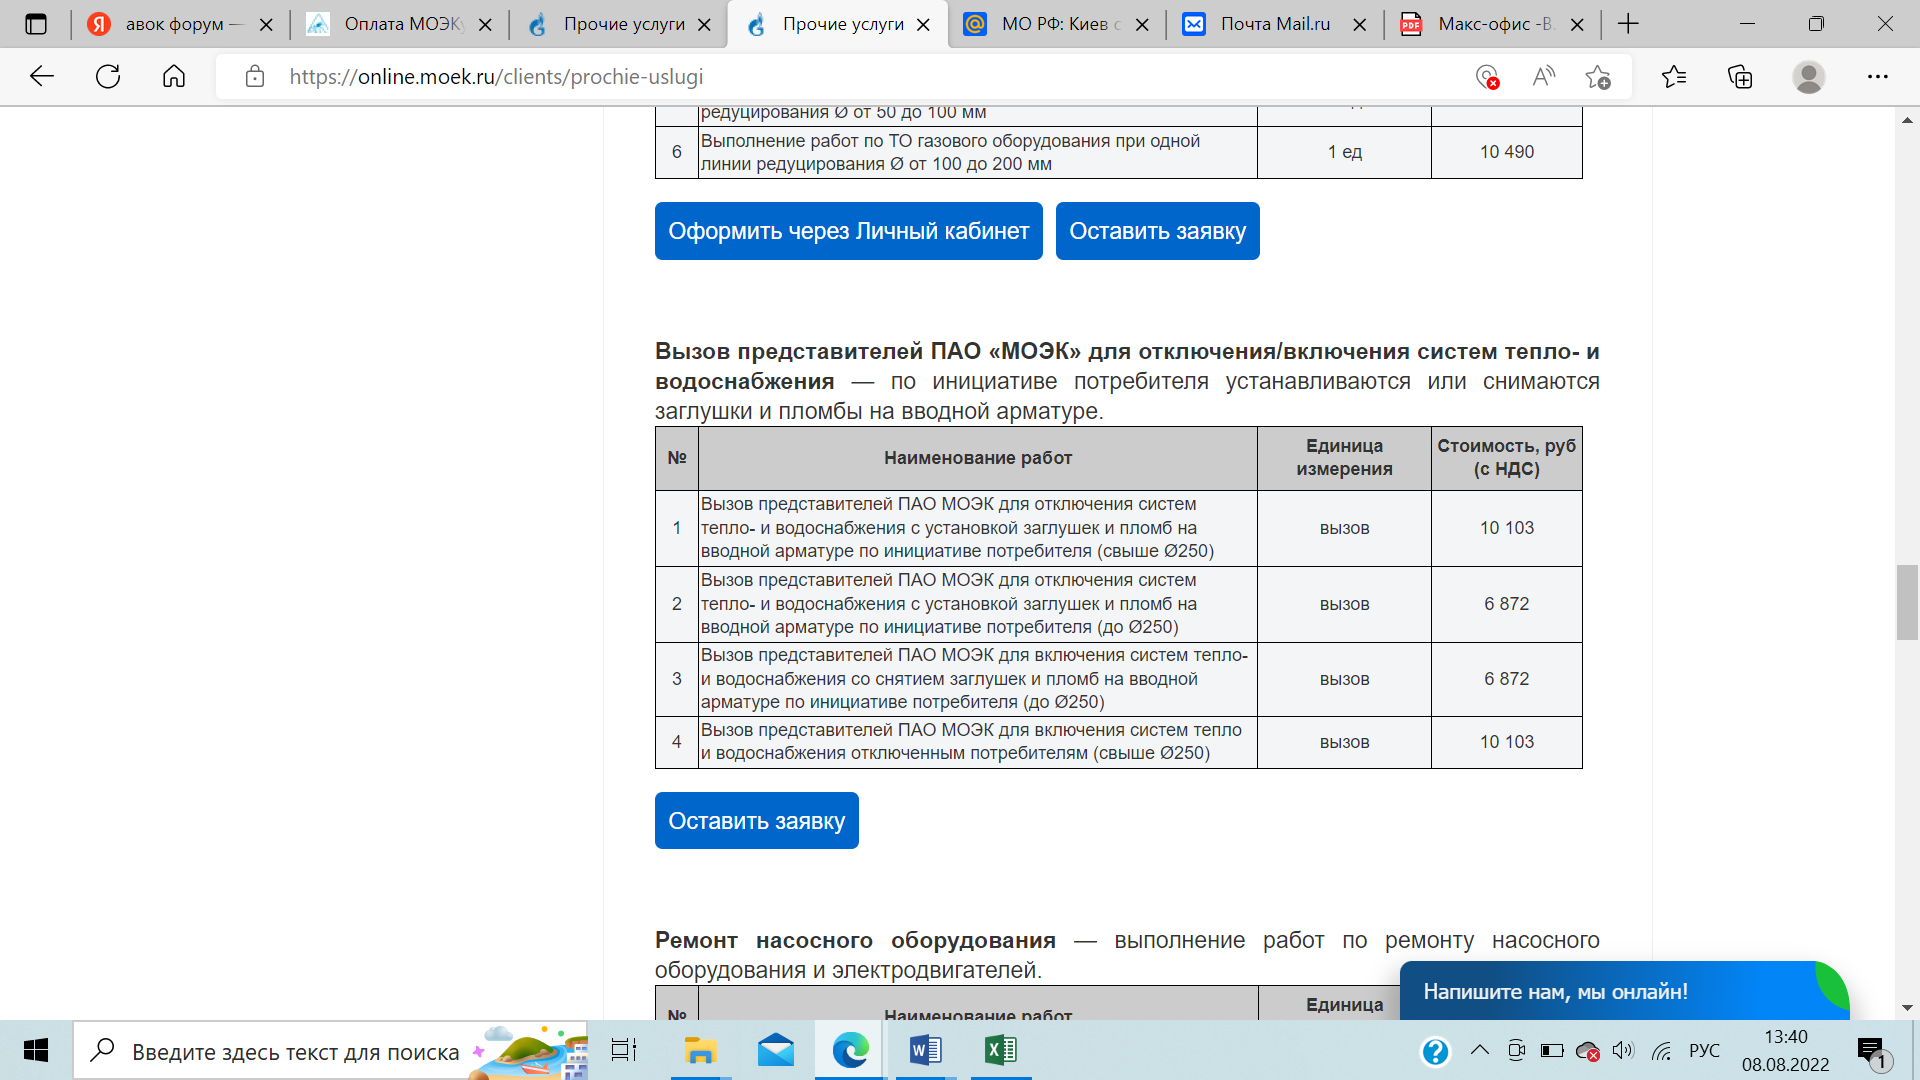Open the Collections icon in toolbar
The width and height of the screenshot is (1920, 1080).
1740,77
